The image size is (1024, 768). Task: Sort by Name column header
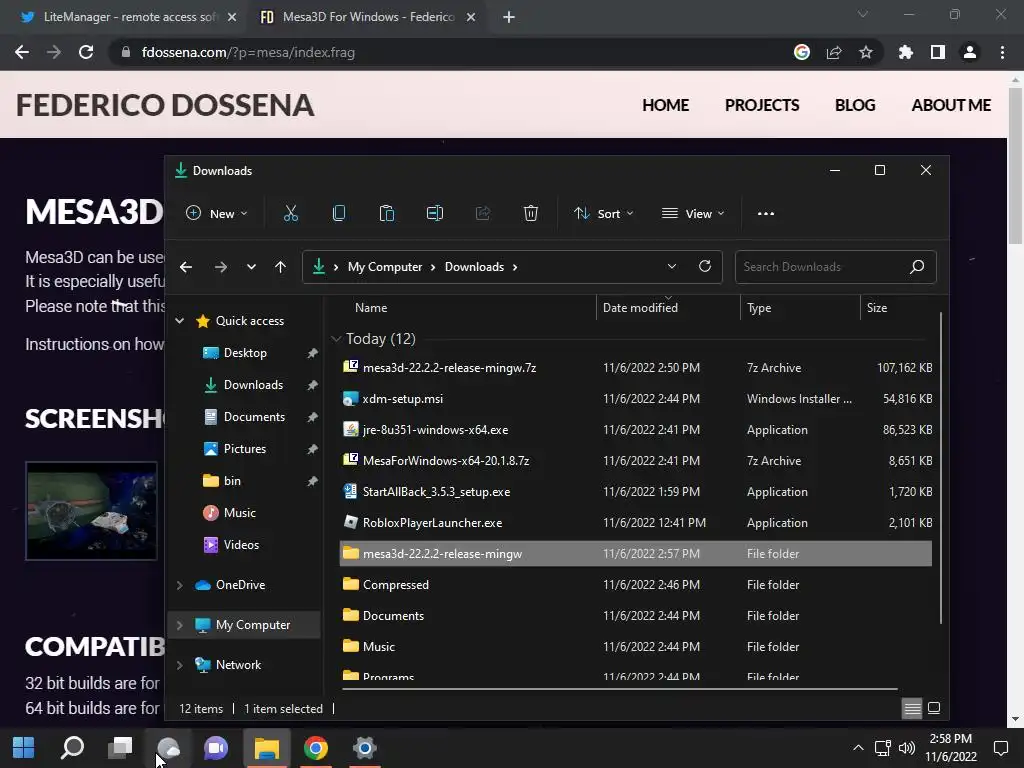(x=371, y=308)
